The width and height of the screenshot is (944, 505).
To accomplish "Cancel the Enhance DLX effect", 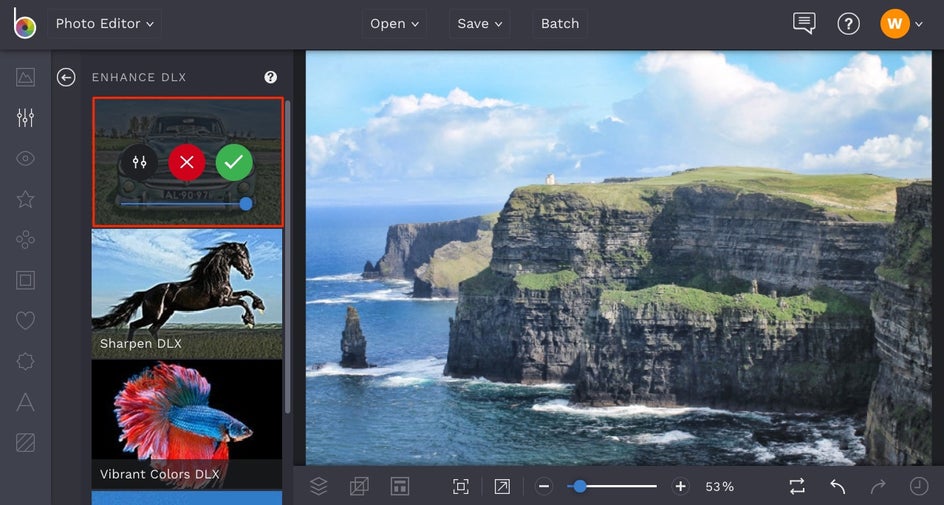I will 187,162.
